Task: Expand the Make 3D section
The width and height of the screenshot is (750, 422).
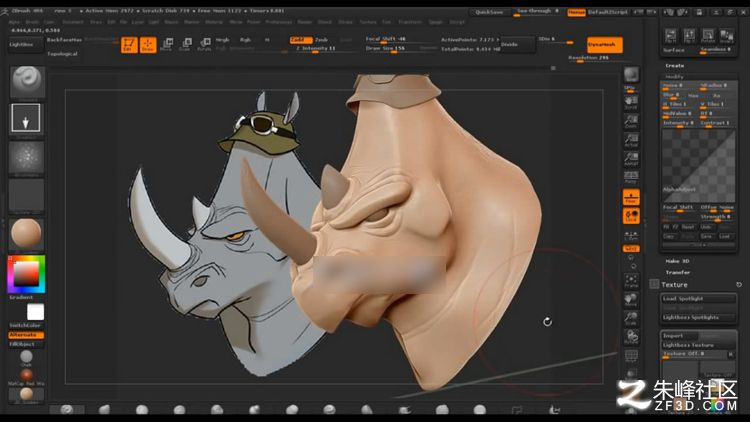Action: [x=677, y=261]
